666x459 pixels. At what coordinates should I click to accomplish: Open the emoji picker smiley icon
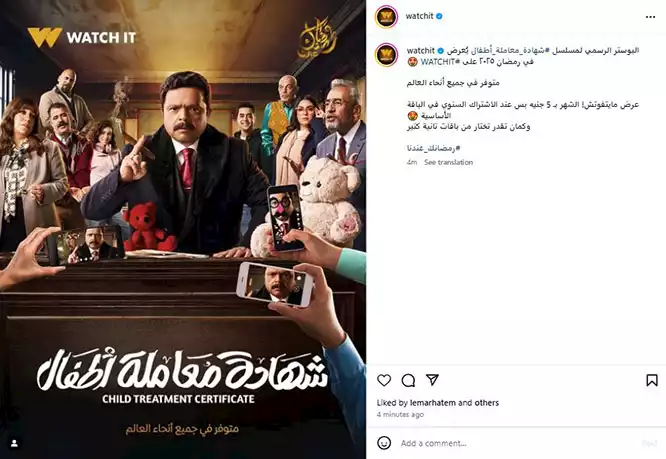click(x=384, y=443)
